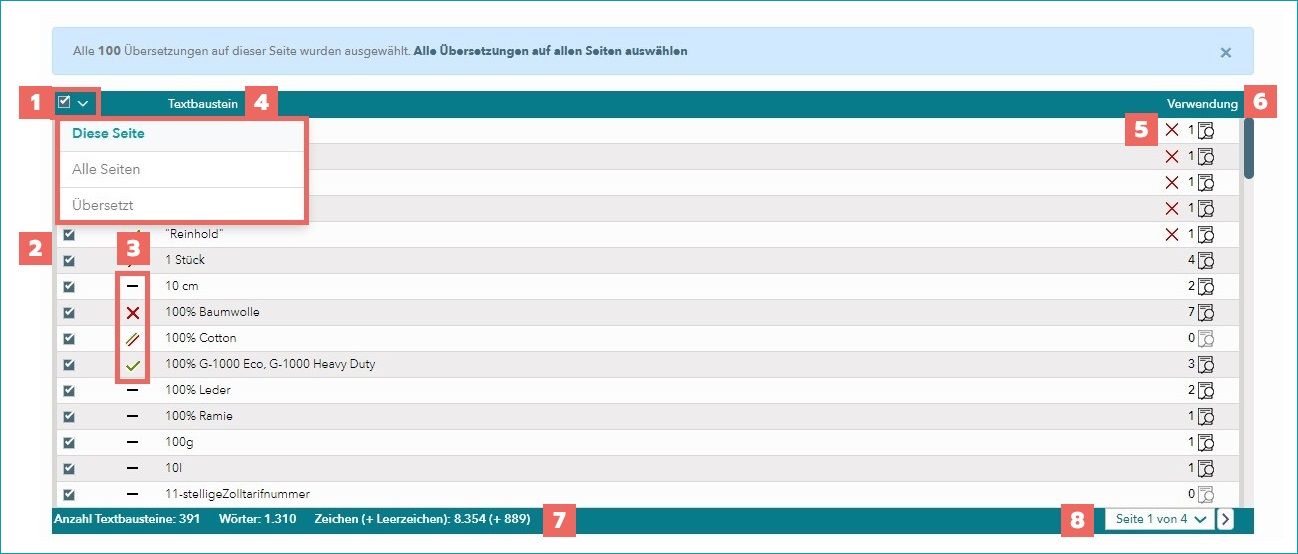Image resolution: width=1298 pixels, height=554 pixels.
Task: Click double-slash status icon of 100% Cotton
Action: [x=133, y=338]
